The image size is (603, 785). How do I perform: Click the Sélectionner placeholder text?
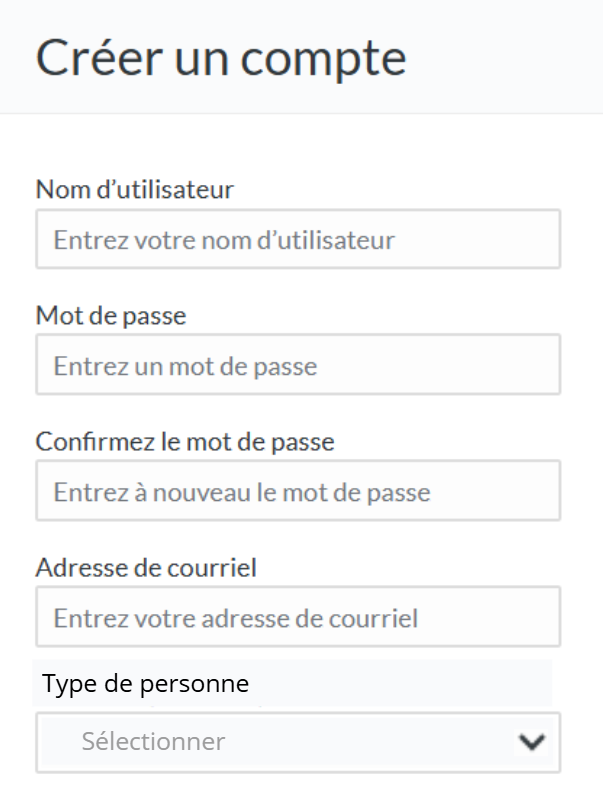tap(153, 742)
